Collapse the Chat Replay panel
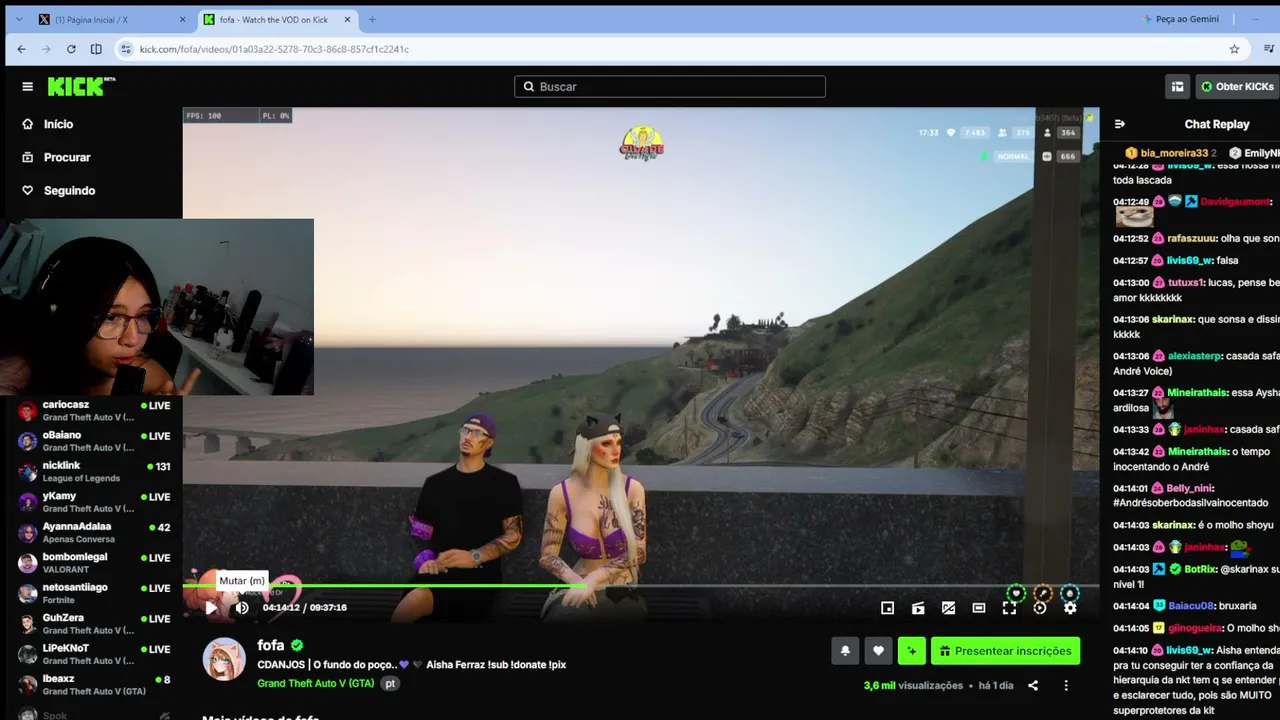Image resolution: width=1280 pixels, height=720 pixels. (1120, 124)
